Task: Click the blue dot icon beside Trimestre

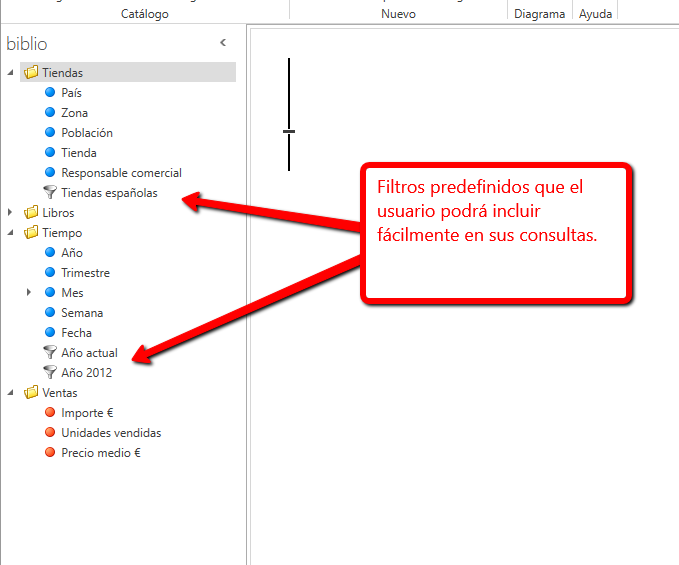Action: point(50,273)
